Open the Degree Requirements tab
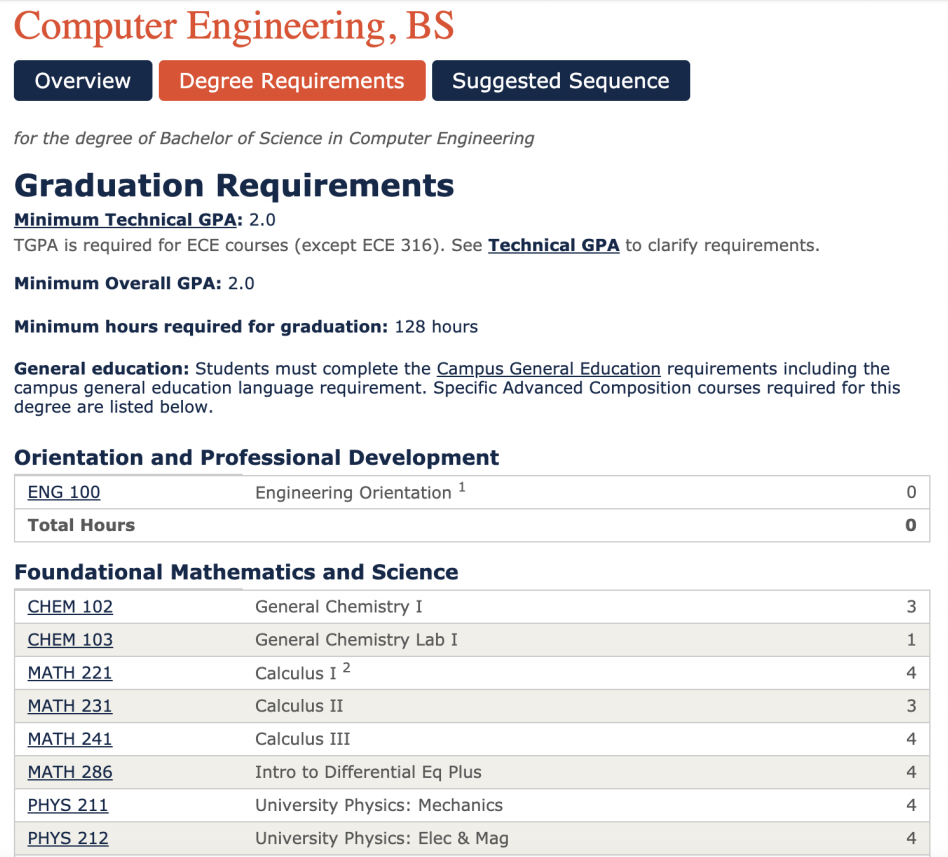Viewport: 948px width, 857px height. (291, 81)
